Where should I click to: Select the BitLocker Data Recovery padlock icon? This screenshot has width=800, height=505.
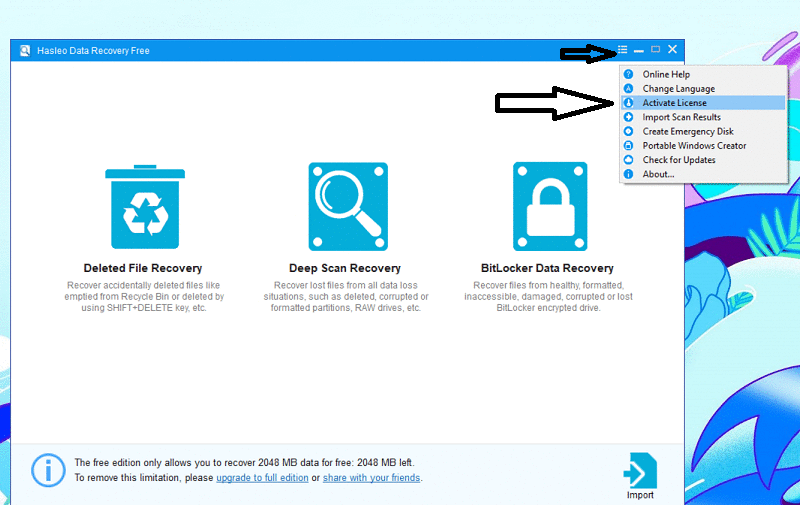[x=548, y=206]
